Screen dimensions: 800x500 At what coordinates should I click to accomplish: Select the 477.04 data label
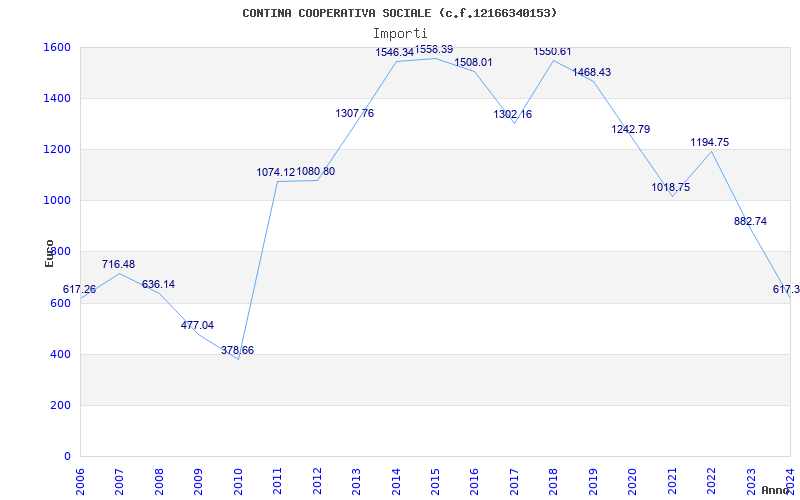[197, 325]
